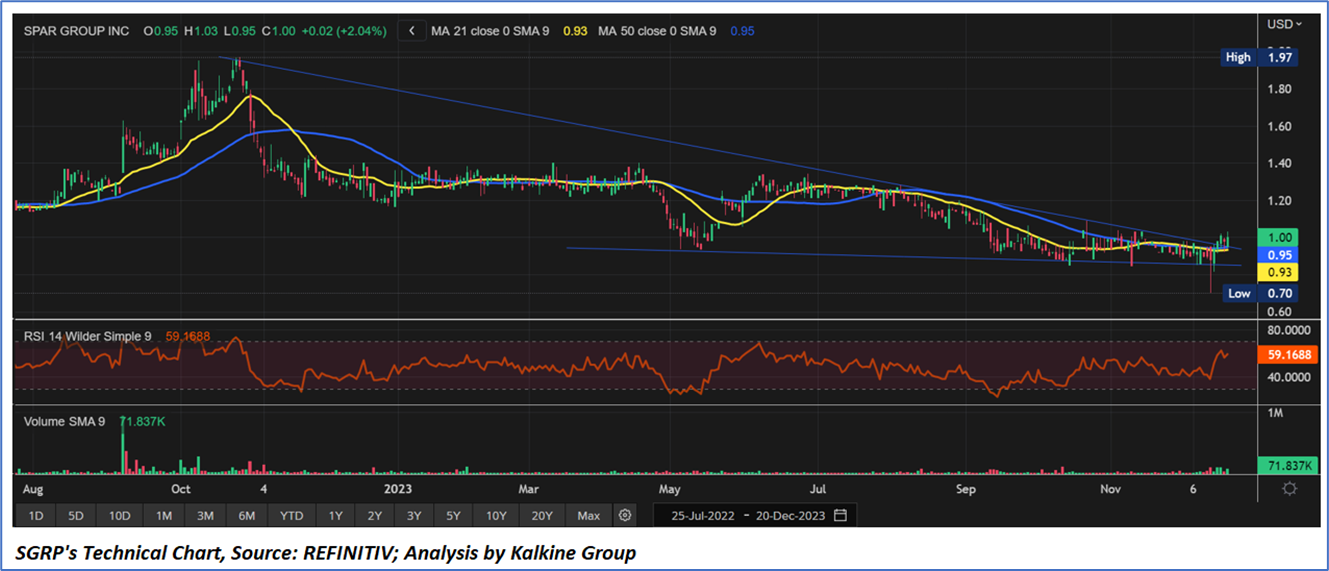Open the date range calendar picker
This screenshot has height=571, width=1329.
click(840, 515)
